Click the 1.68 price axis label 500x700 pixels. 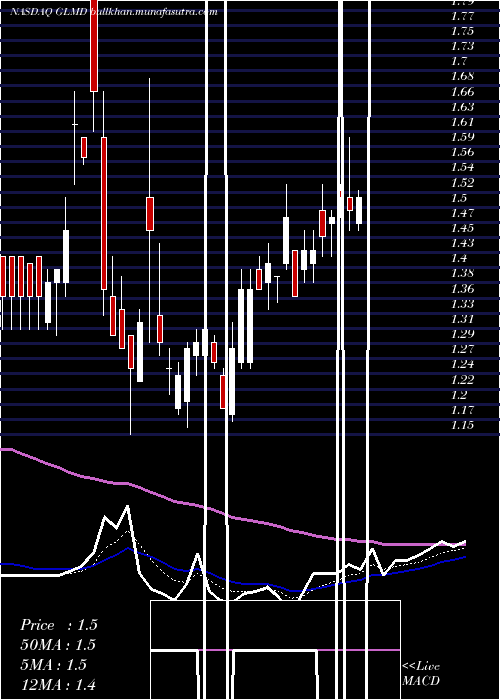(462, 76)
